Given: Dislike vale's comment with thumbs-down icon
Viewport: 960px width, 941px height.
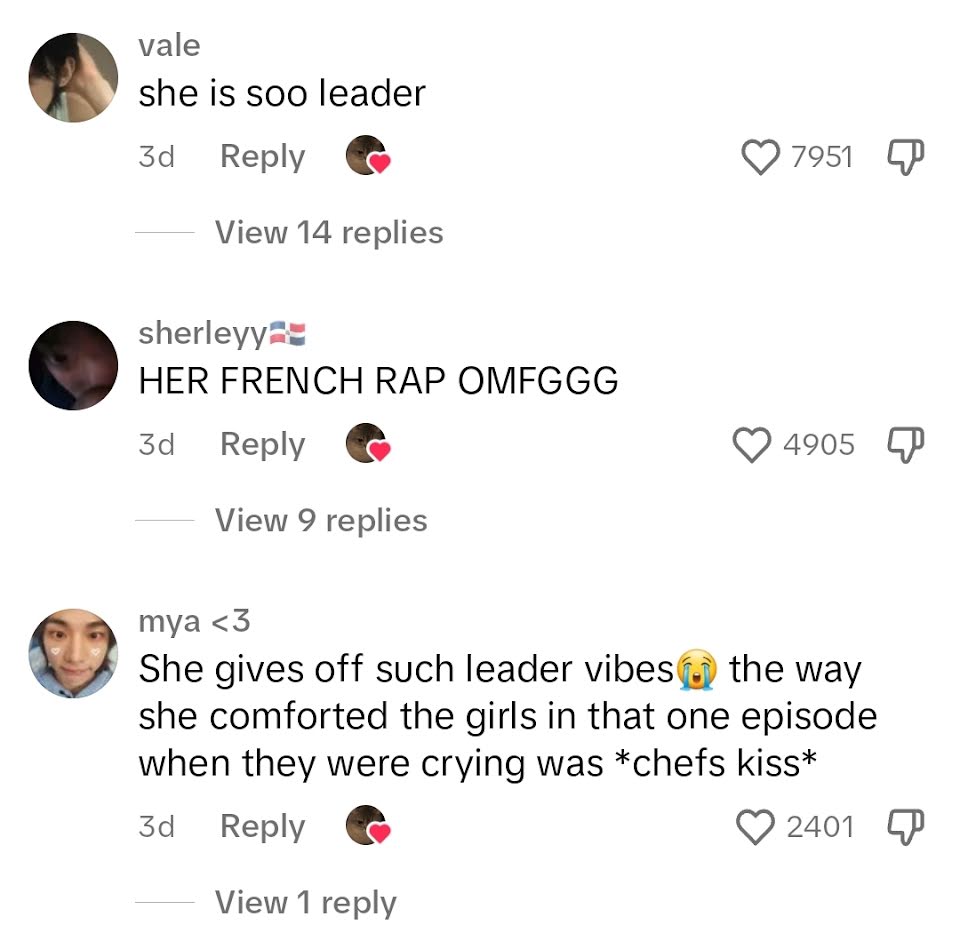Looking at the screenshot, I should (x=906, y=157).
